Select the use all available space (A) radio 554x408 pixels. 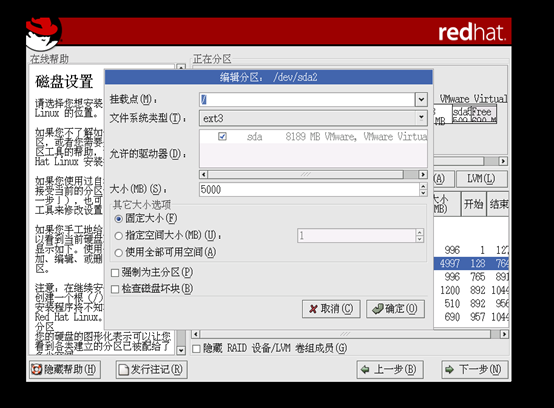click(119, 253)
